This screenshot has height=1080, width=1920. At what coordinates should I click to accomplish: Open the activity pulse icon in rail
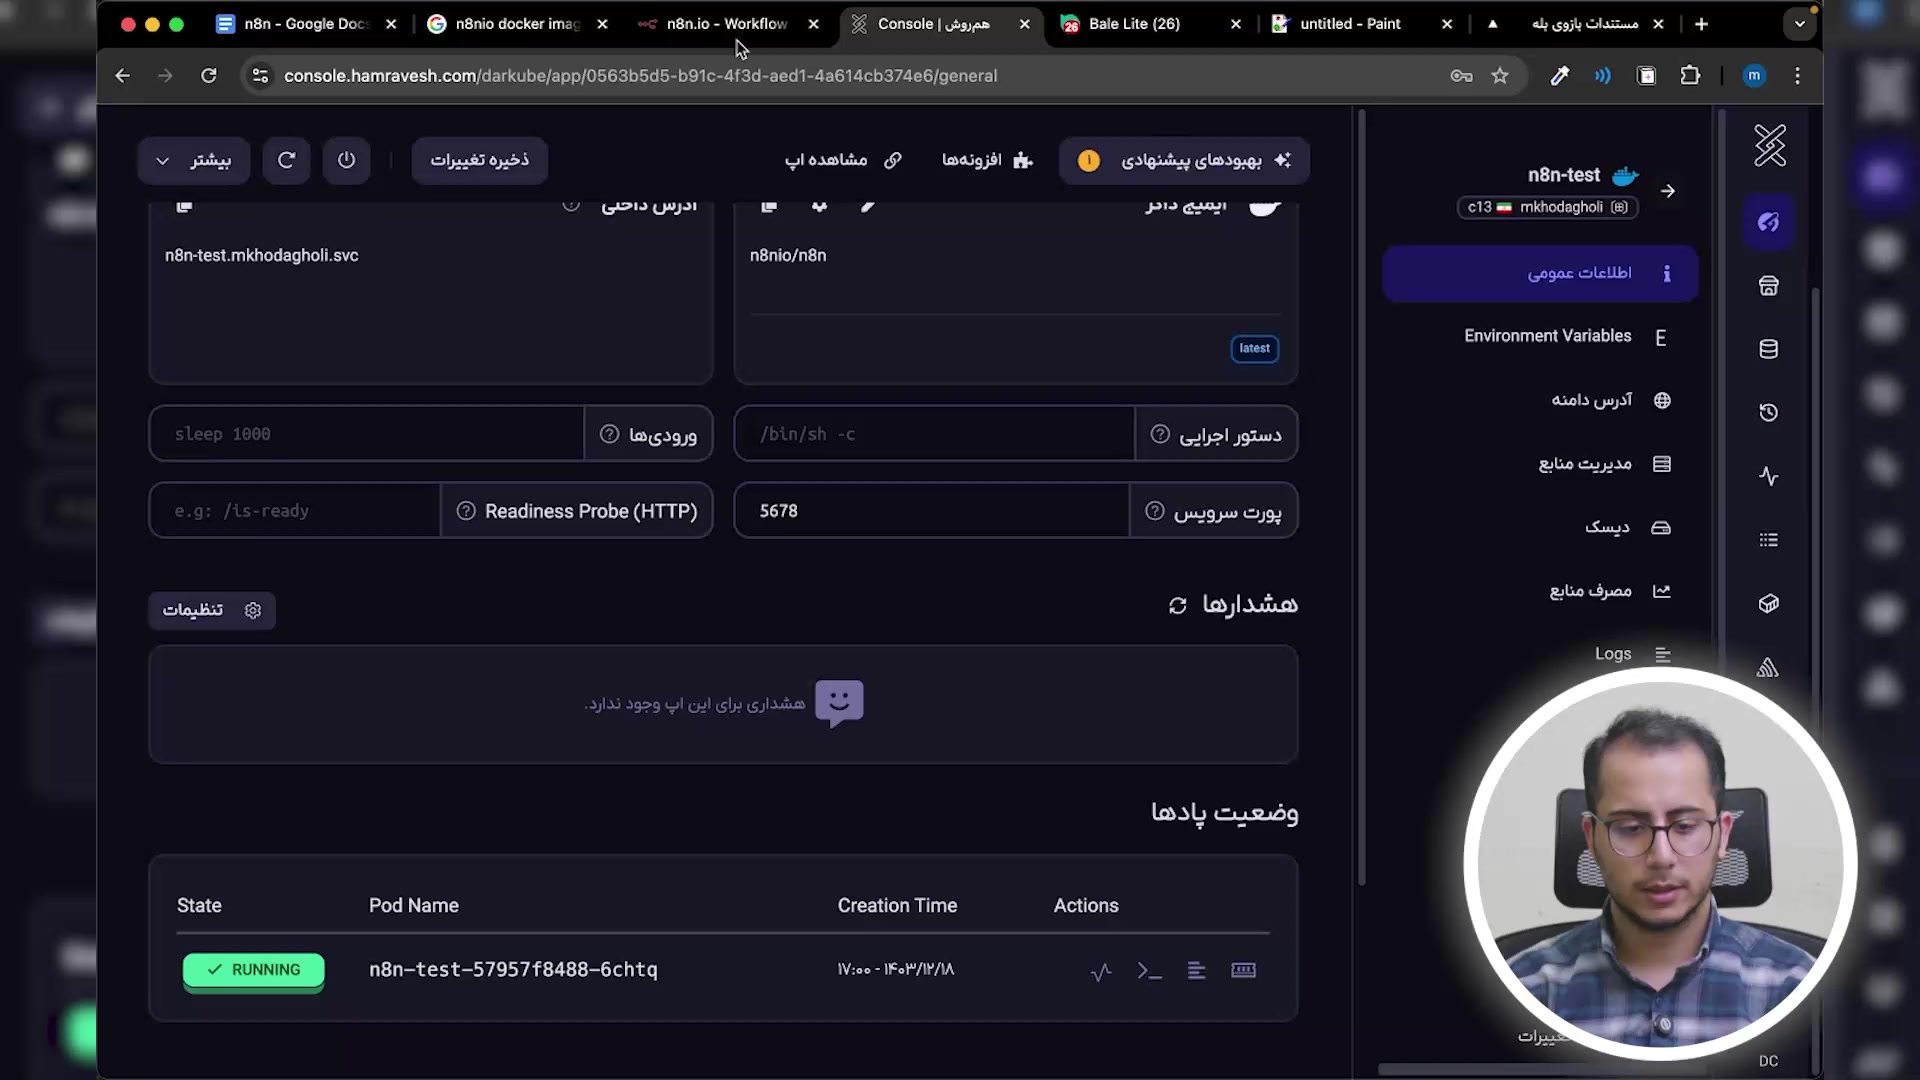point(1768,476)
